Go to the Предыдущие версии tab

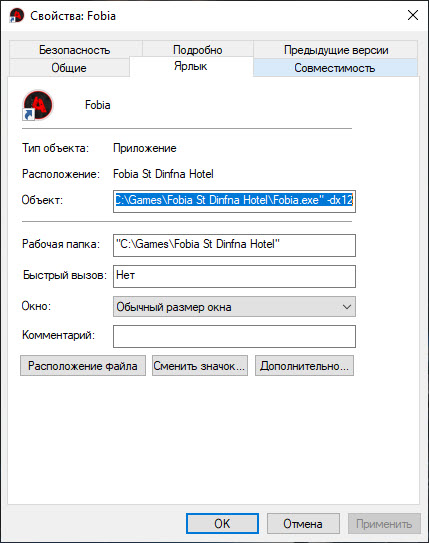(x=336, y=50)
